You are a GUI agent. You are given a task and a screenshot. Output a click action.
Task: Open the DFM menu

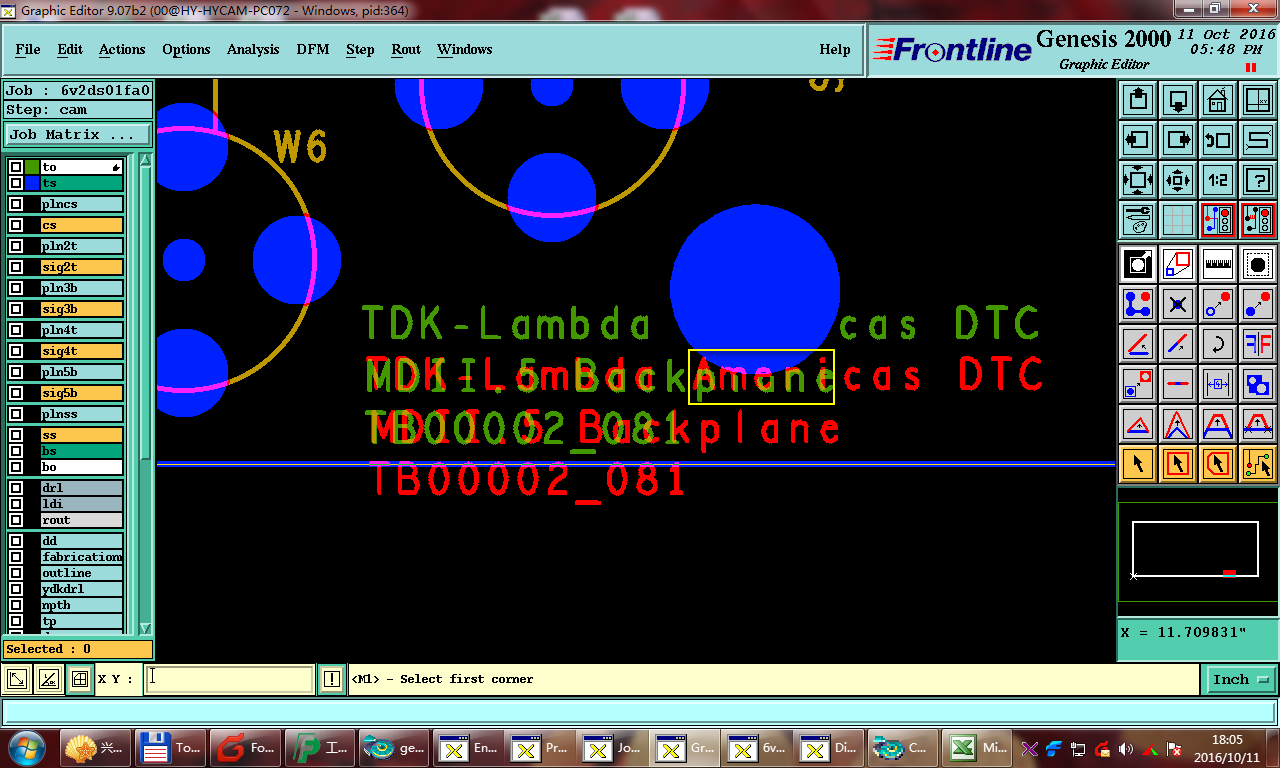click(x=313, y=49)
